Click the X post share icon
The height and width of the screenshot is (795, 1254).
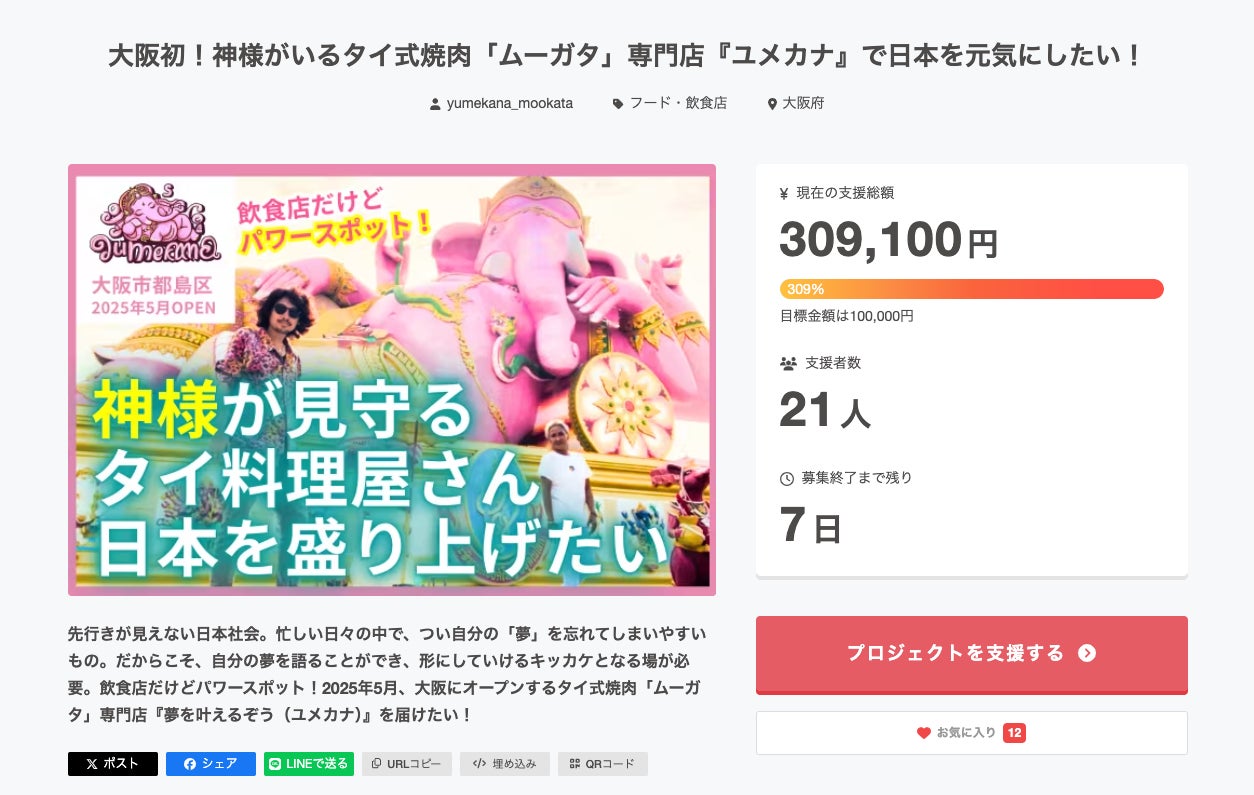pos(92,764)
